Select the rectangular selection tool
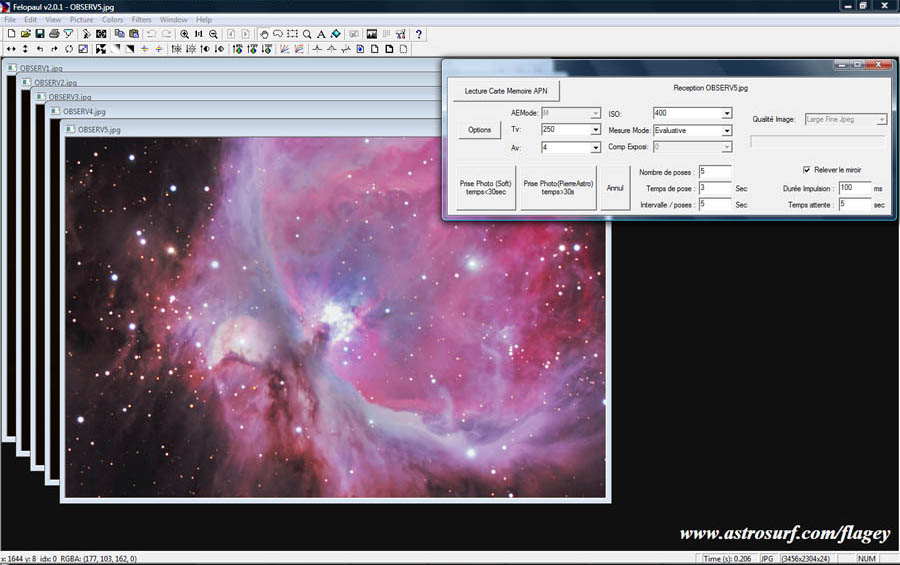 [x=292, y=34]
